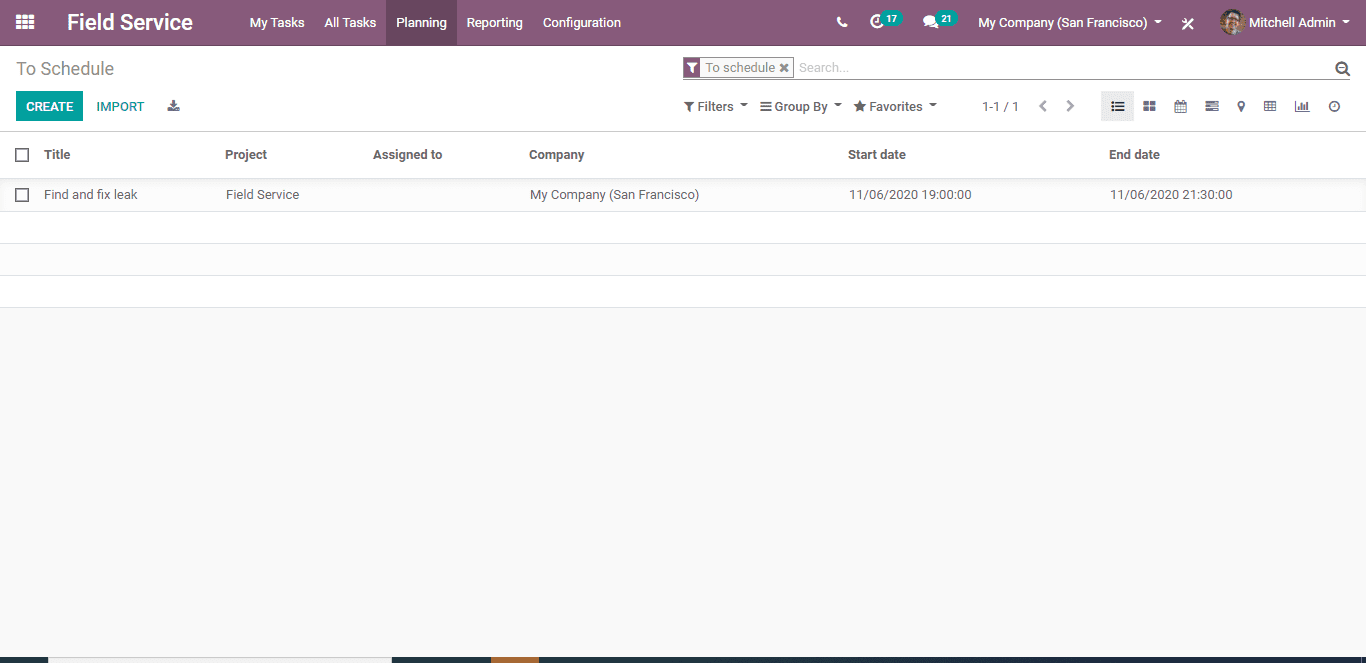
Task: Expand the Group By dropdown
Action: (800, 106)
